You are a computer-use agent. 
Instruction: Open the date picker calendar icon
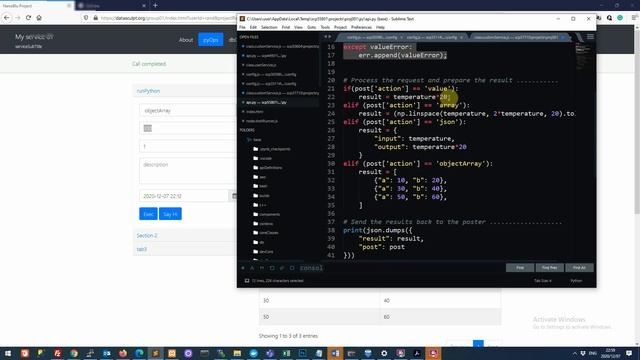point(234,196)
